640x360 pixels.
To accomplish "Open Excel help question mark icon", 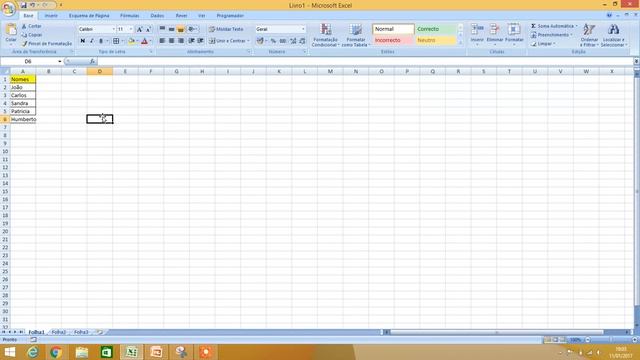I will (609, 15).
